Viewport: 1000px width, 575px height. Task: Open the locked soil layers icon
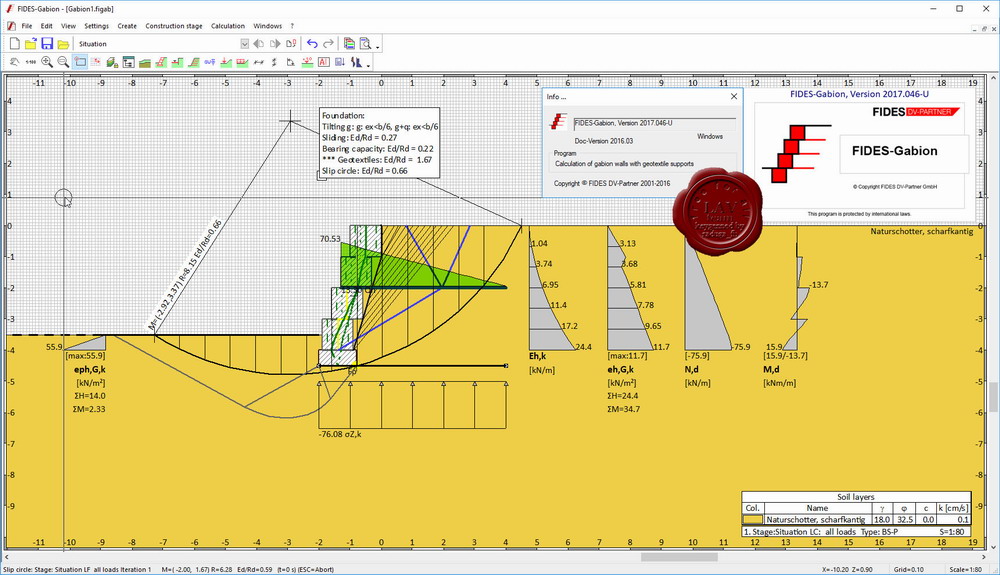[112, 62]
